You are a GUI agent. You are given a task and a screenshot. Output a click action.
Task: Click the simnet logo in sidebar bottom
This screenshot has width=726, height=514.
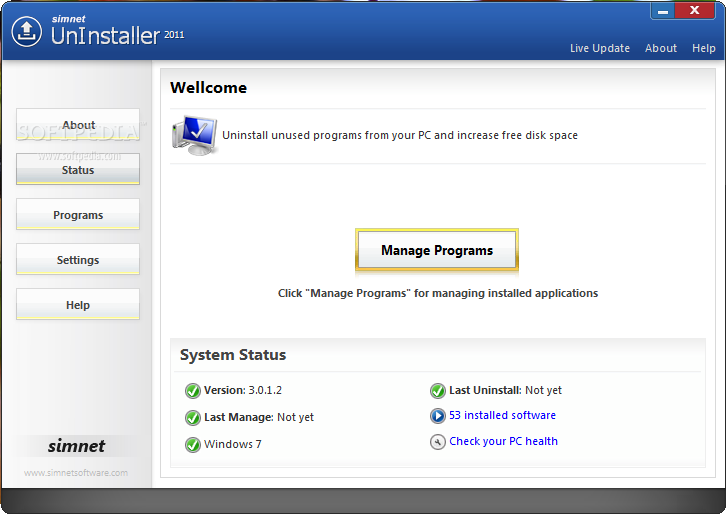click(76, 446)
